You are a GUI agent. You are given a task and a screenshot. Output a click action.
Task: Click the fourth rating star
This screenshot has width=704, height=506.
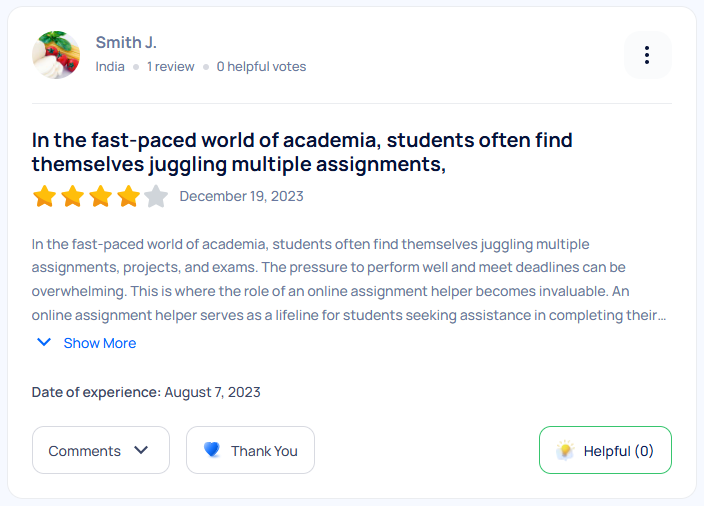coord(128,196)
